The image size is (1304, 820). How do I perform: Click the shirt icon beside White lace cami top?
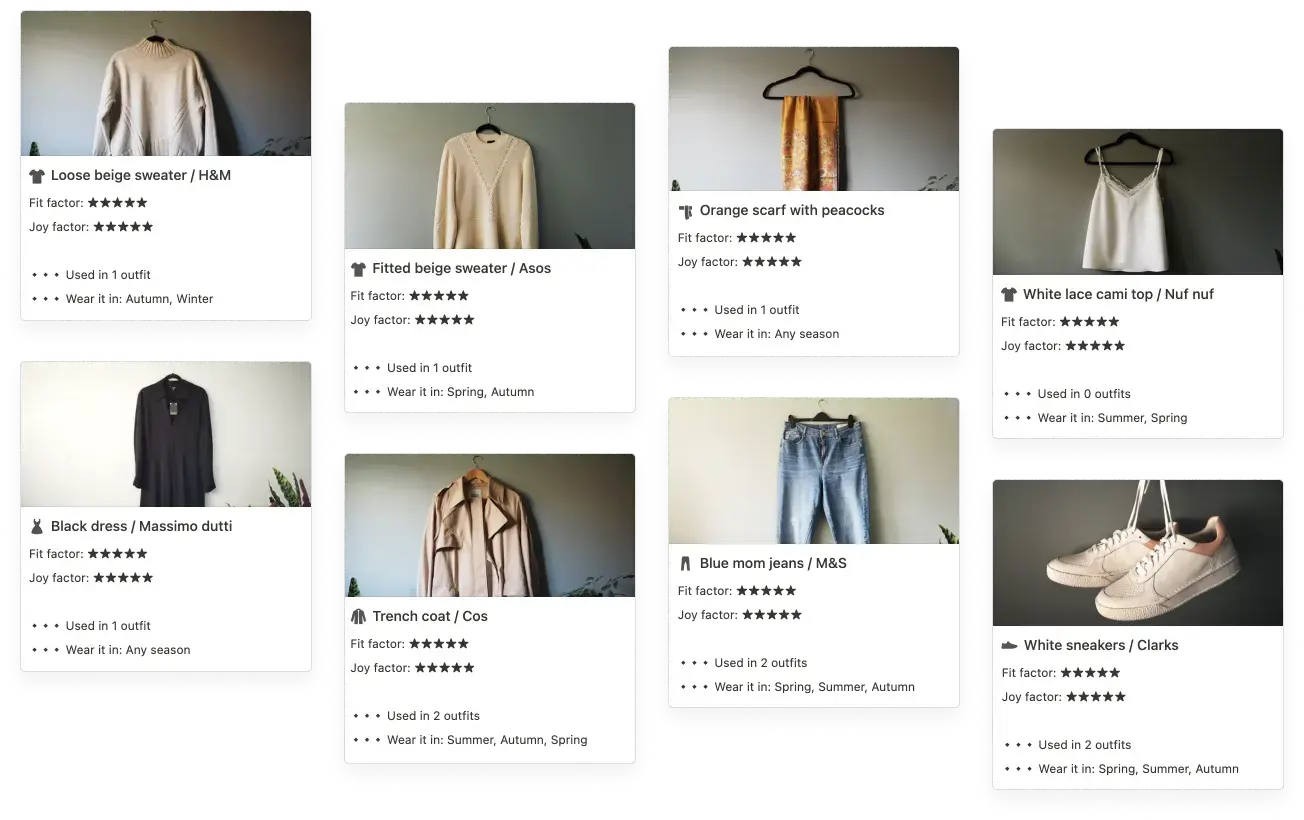pos(1009,295)
